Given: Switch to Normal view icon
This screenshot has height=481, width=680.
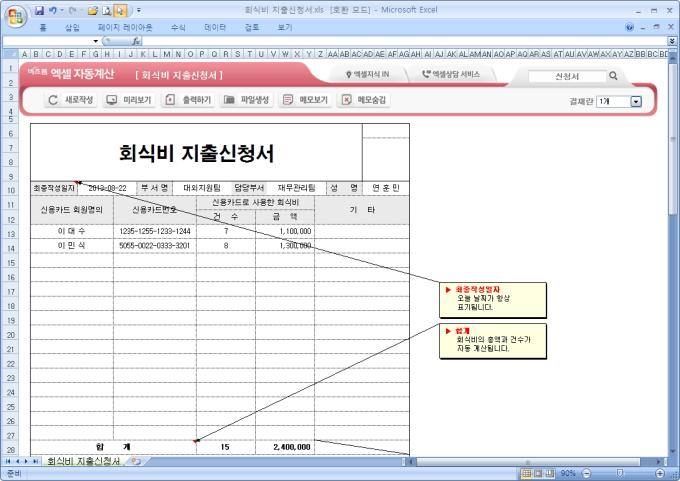Looking at the screenshot, I should pyautogui.click(x=526, y=473).
